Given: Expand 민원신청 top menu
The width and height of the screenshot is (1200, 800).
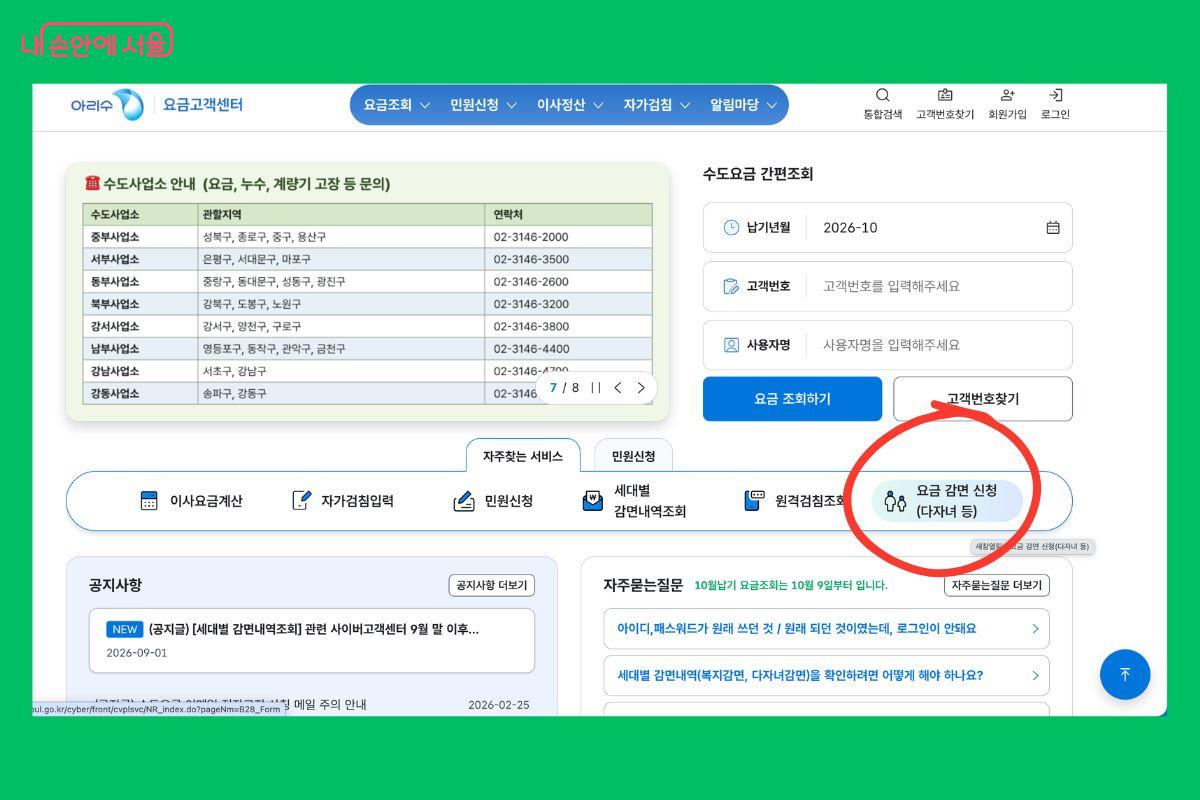Looking at the screenshot, I should 484,105.
